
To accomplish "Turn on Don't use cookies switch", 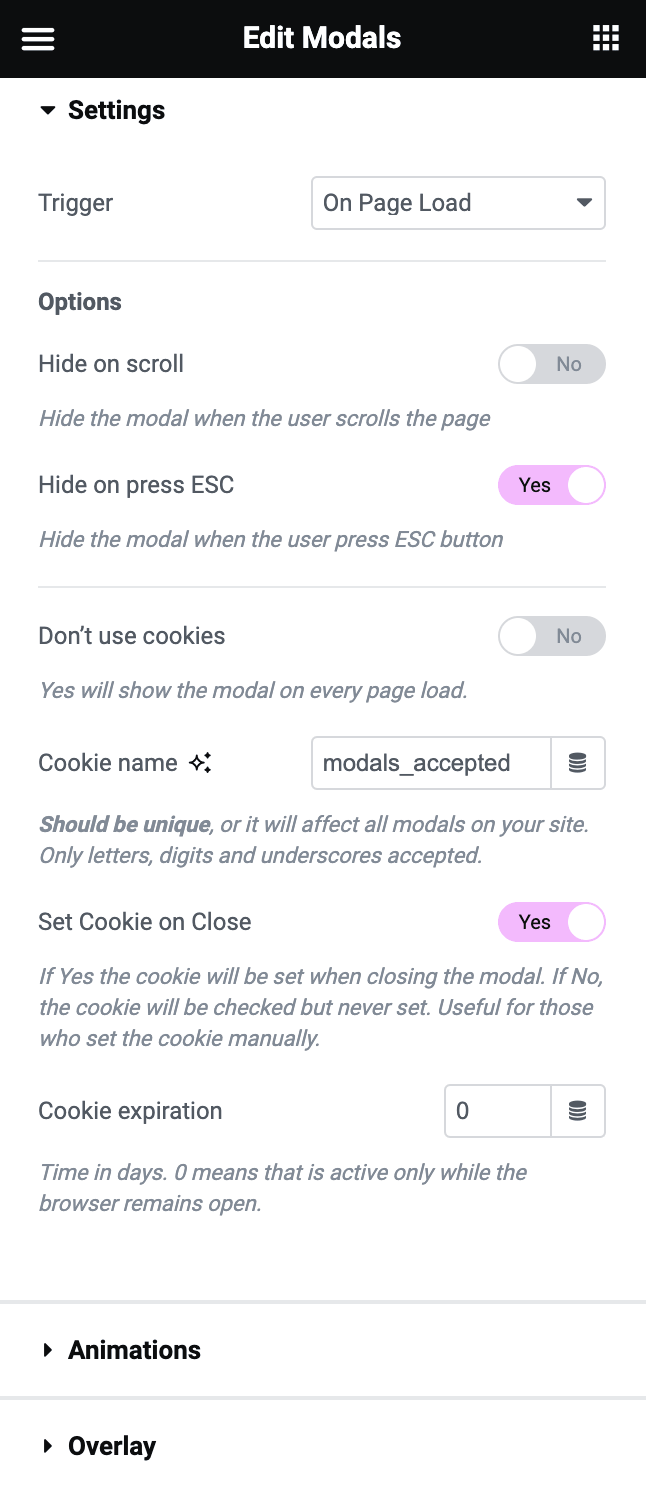I will coord(551,636).
